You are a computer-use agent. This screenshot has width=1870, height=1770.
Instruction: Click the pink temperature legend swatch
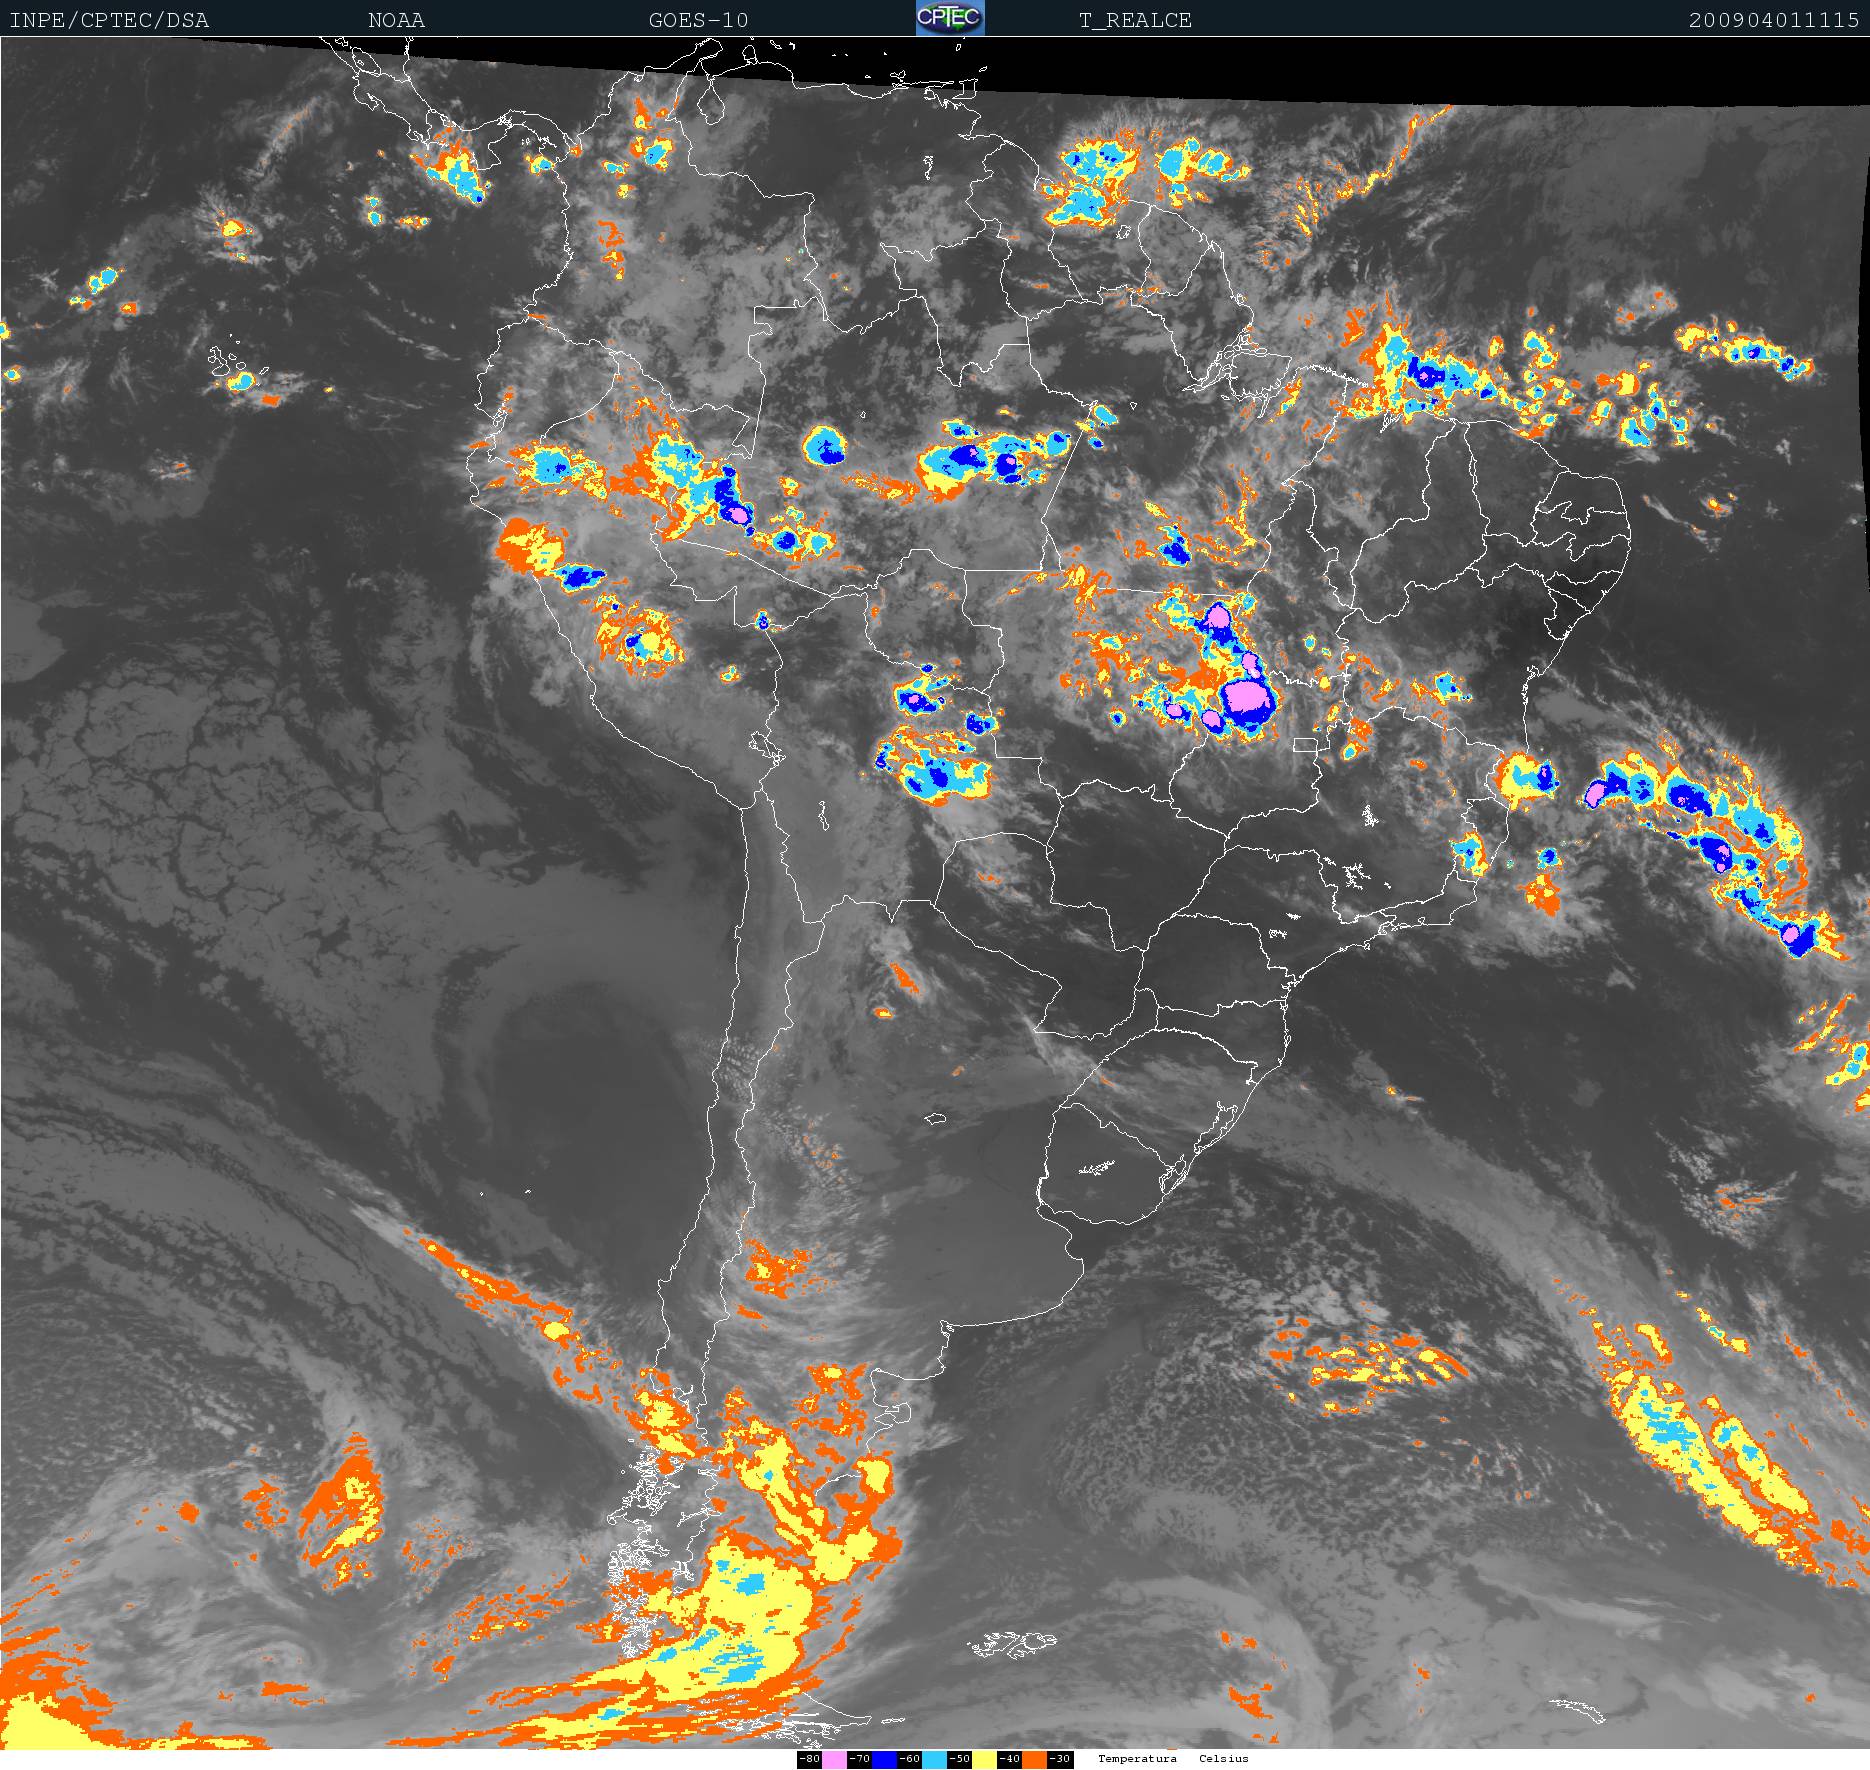(x=834, y=1759)
